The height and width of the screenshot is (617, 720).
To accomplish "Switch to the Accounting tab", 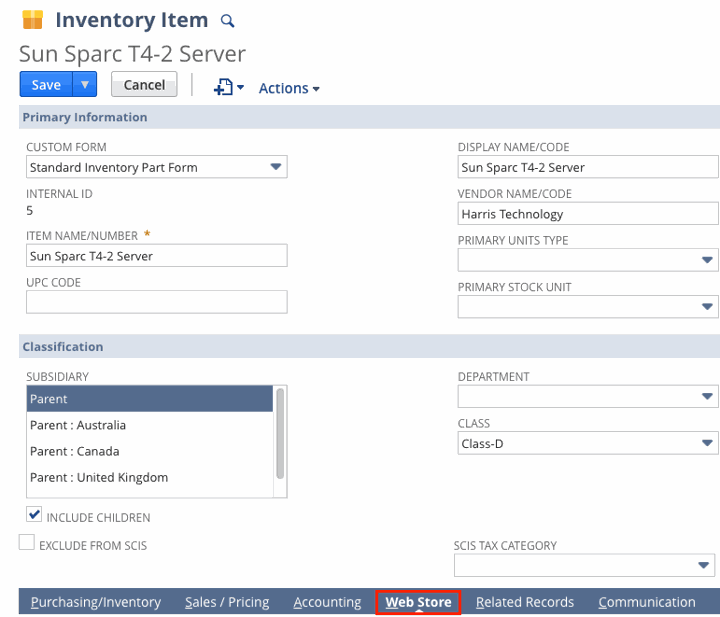I will coord(327,602).
